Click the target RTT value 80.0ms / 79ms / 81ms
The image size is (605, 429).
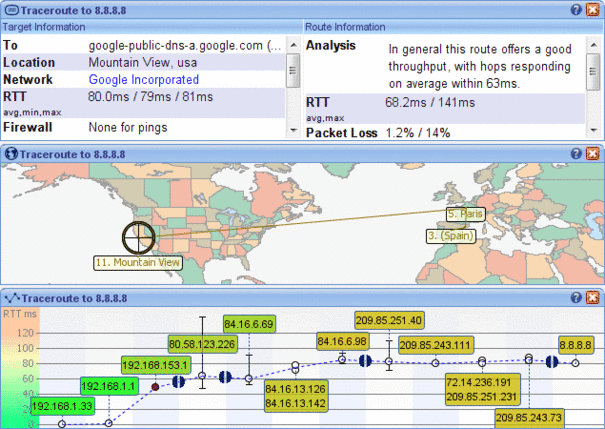point(150,96)
